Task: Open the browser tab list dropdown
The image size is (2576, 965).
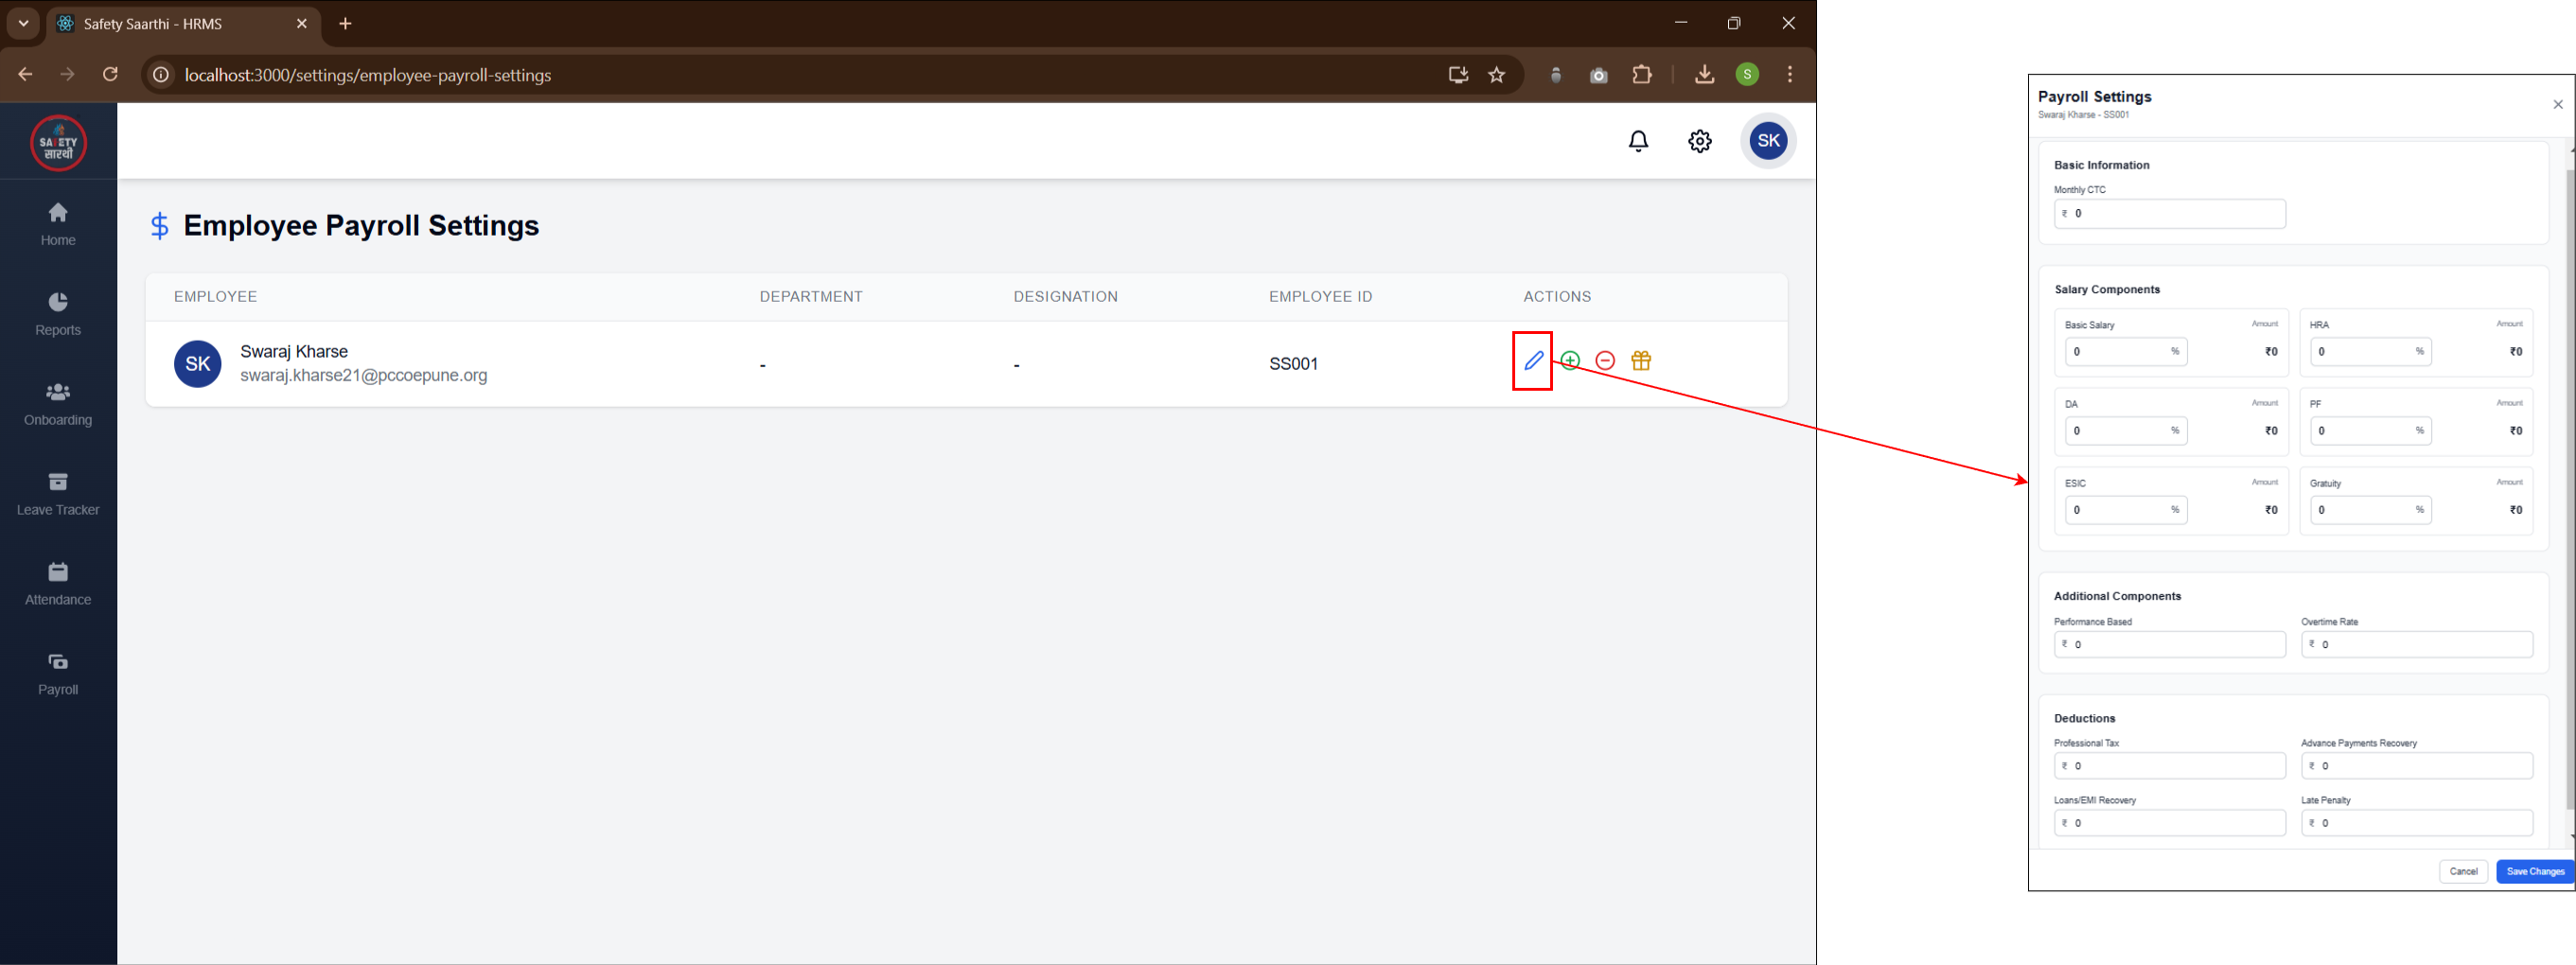Action: tap(23, 23)
